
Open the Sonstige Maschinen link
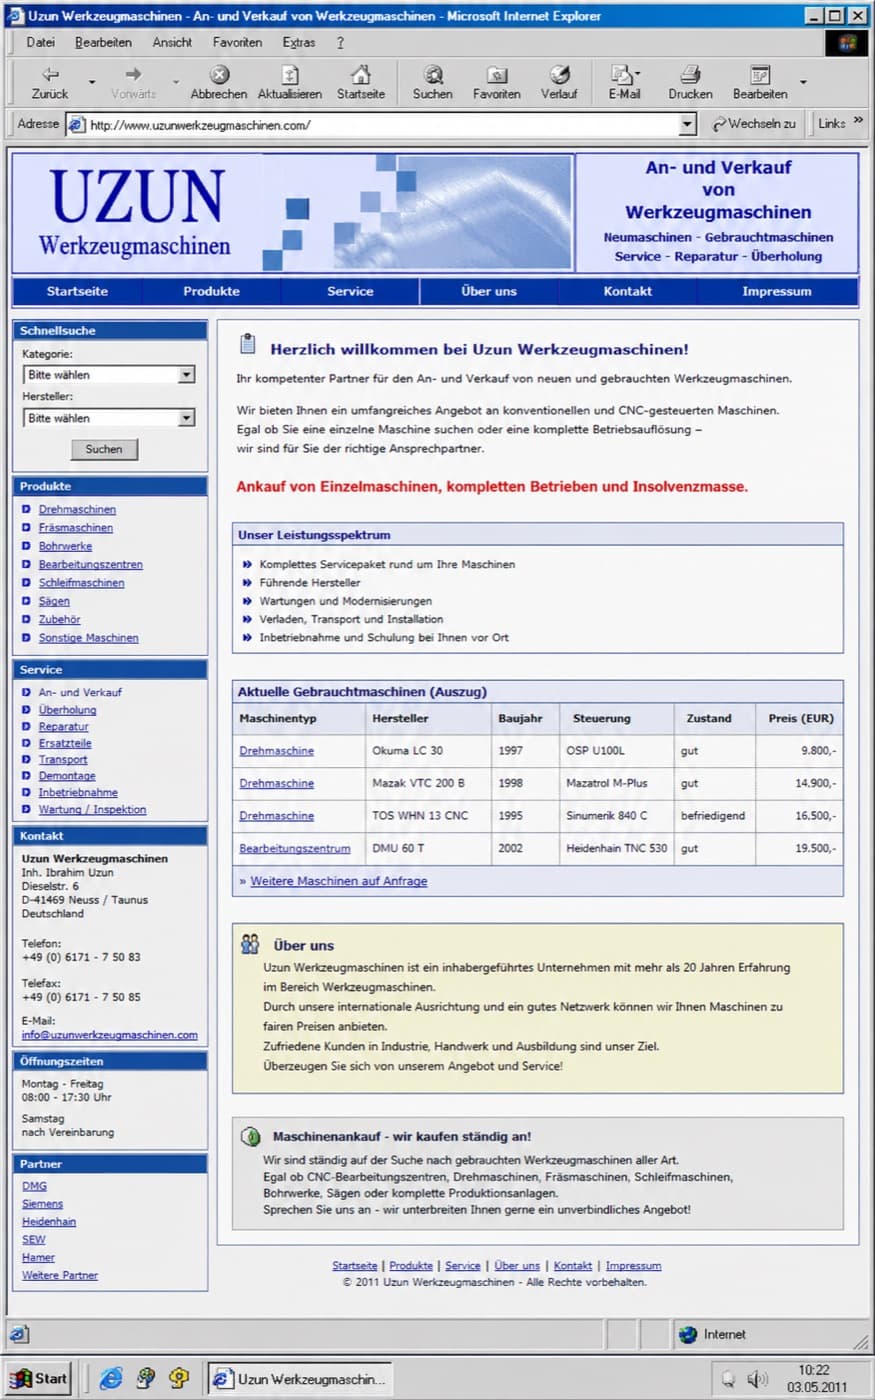coord(89,637)
